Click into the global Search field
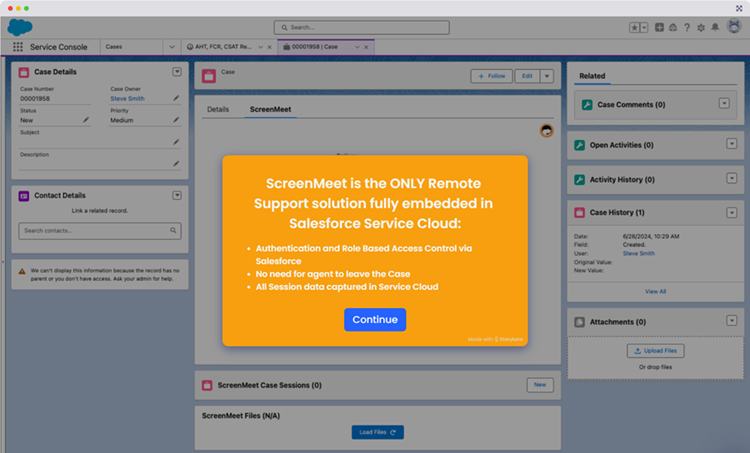Viewport: 750px width, 453px height. [x=362, y=27]
